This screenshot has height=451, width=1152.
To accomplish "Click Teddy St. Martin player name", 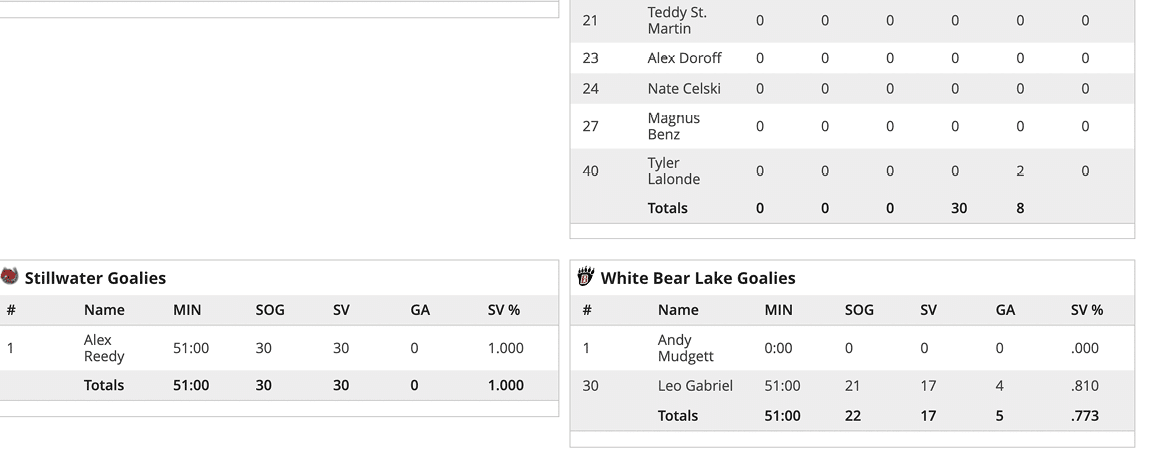I will (676, 20).
